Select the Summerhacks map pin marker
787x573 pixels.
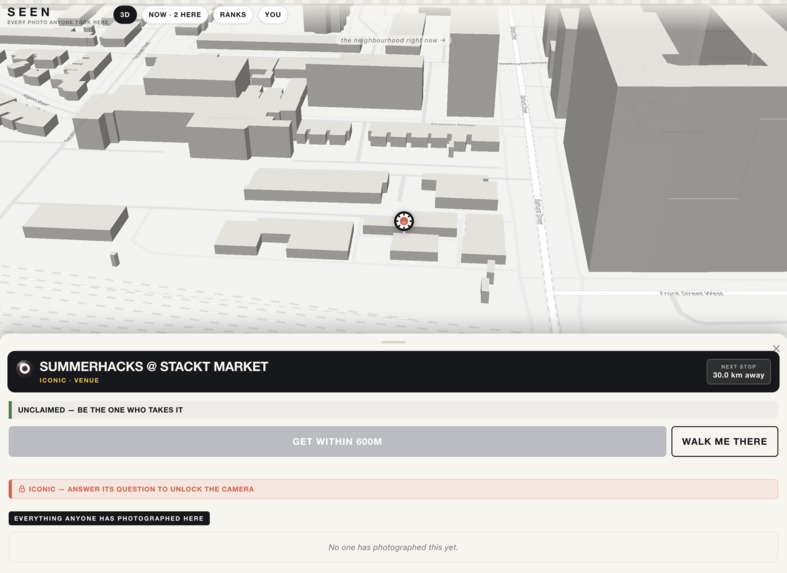(404, 221)
